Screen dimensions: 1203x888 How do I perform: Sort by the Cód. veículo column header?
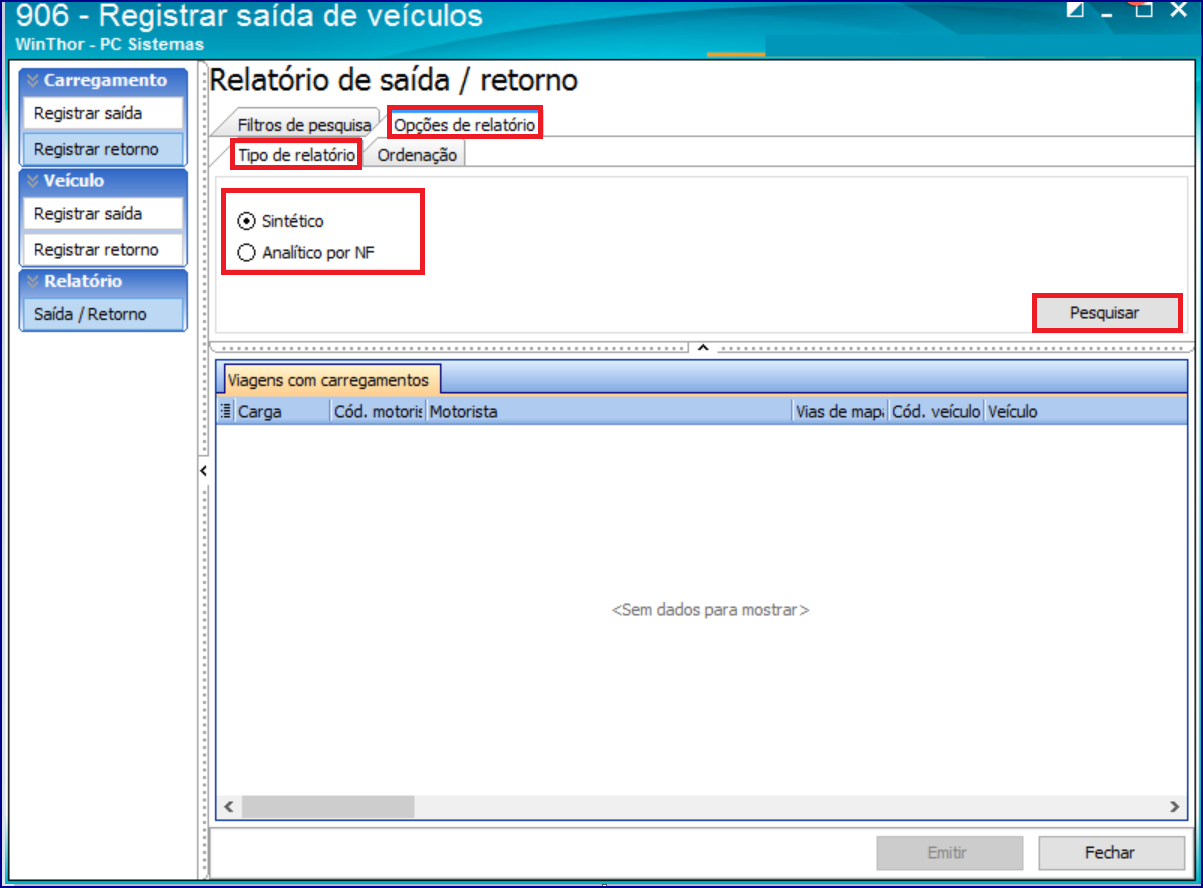936,411
